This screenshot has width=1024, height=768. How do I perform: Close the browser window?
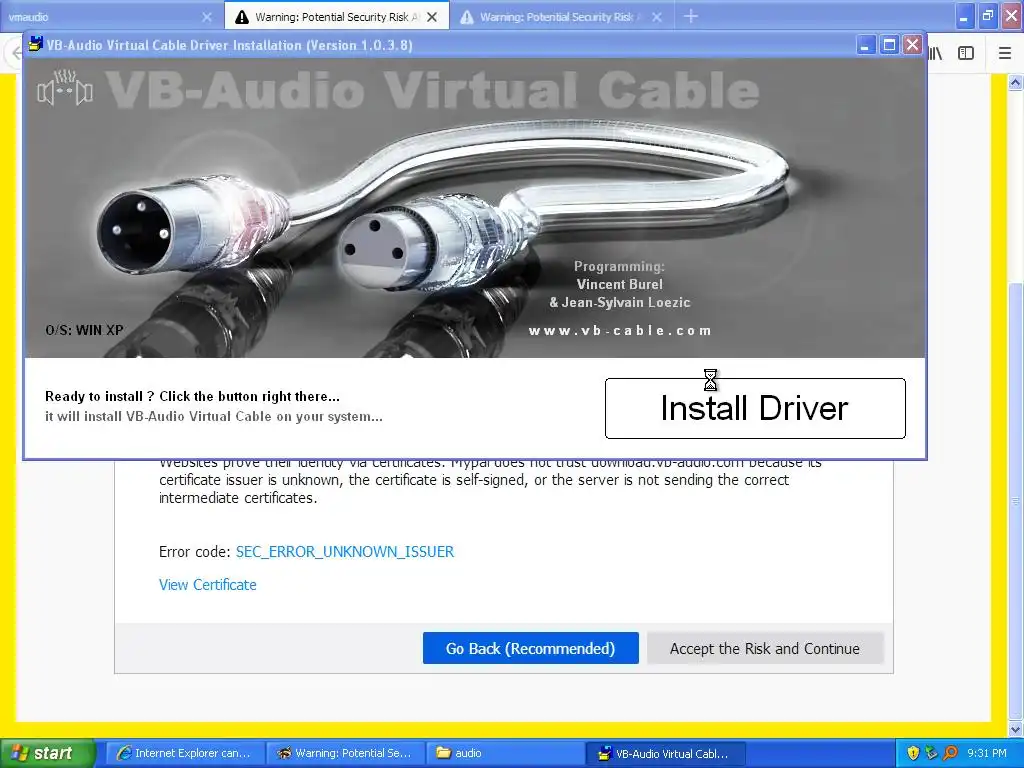click(x=1012, y=16)
